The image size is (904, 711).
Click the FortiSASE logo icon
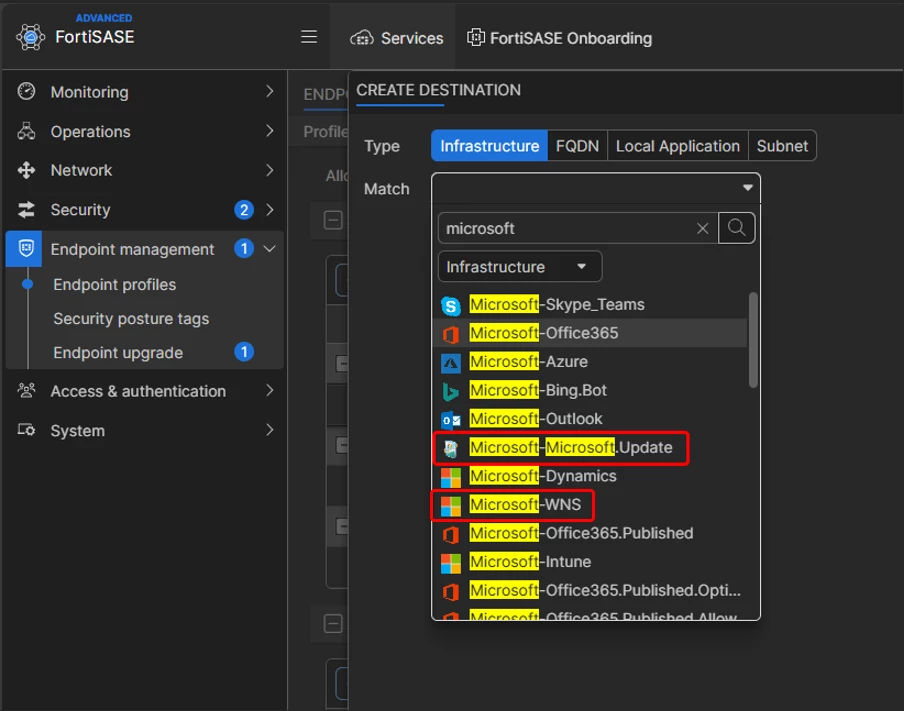tap(31, 37)
